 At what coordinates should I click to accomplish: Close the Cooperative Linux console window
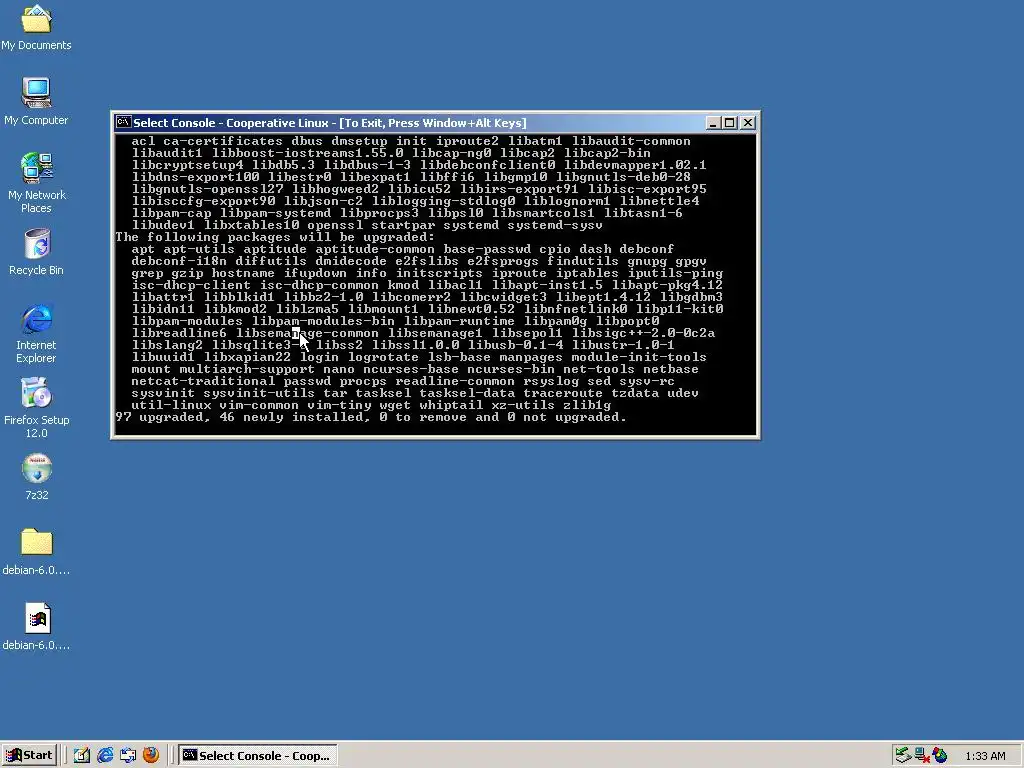point(748,123)
